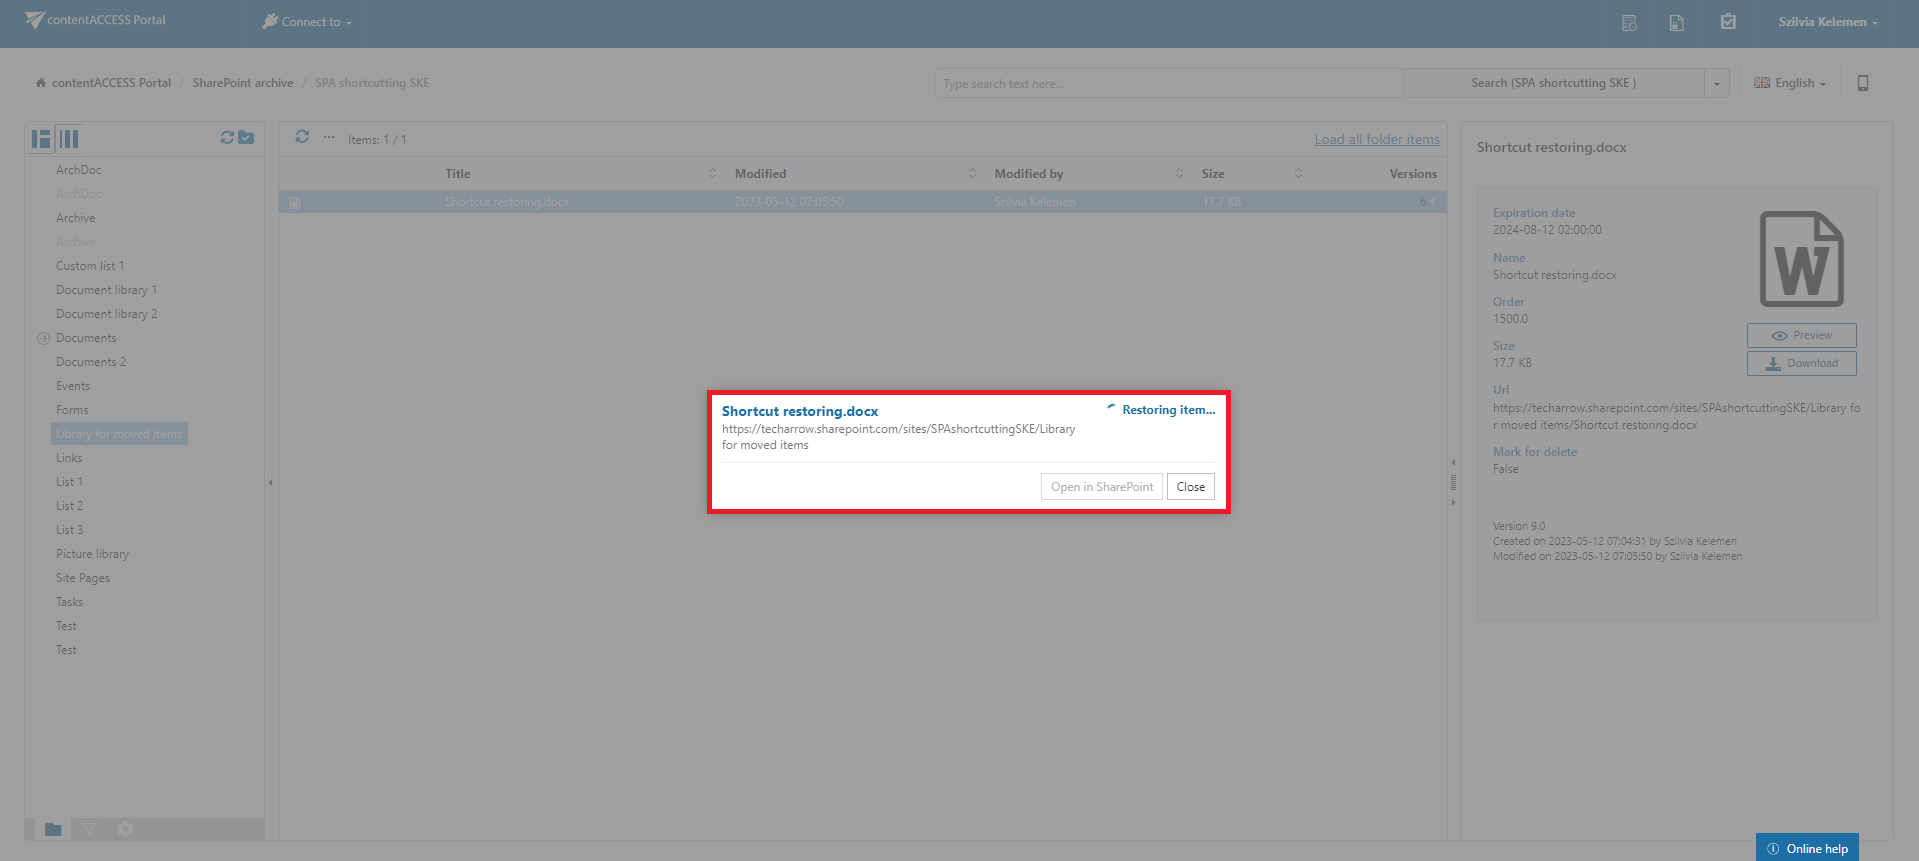
Task: Select Document library 1 in folder tree
Action: tap(106, 290)
